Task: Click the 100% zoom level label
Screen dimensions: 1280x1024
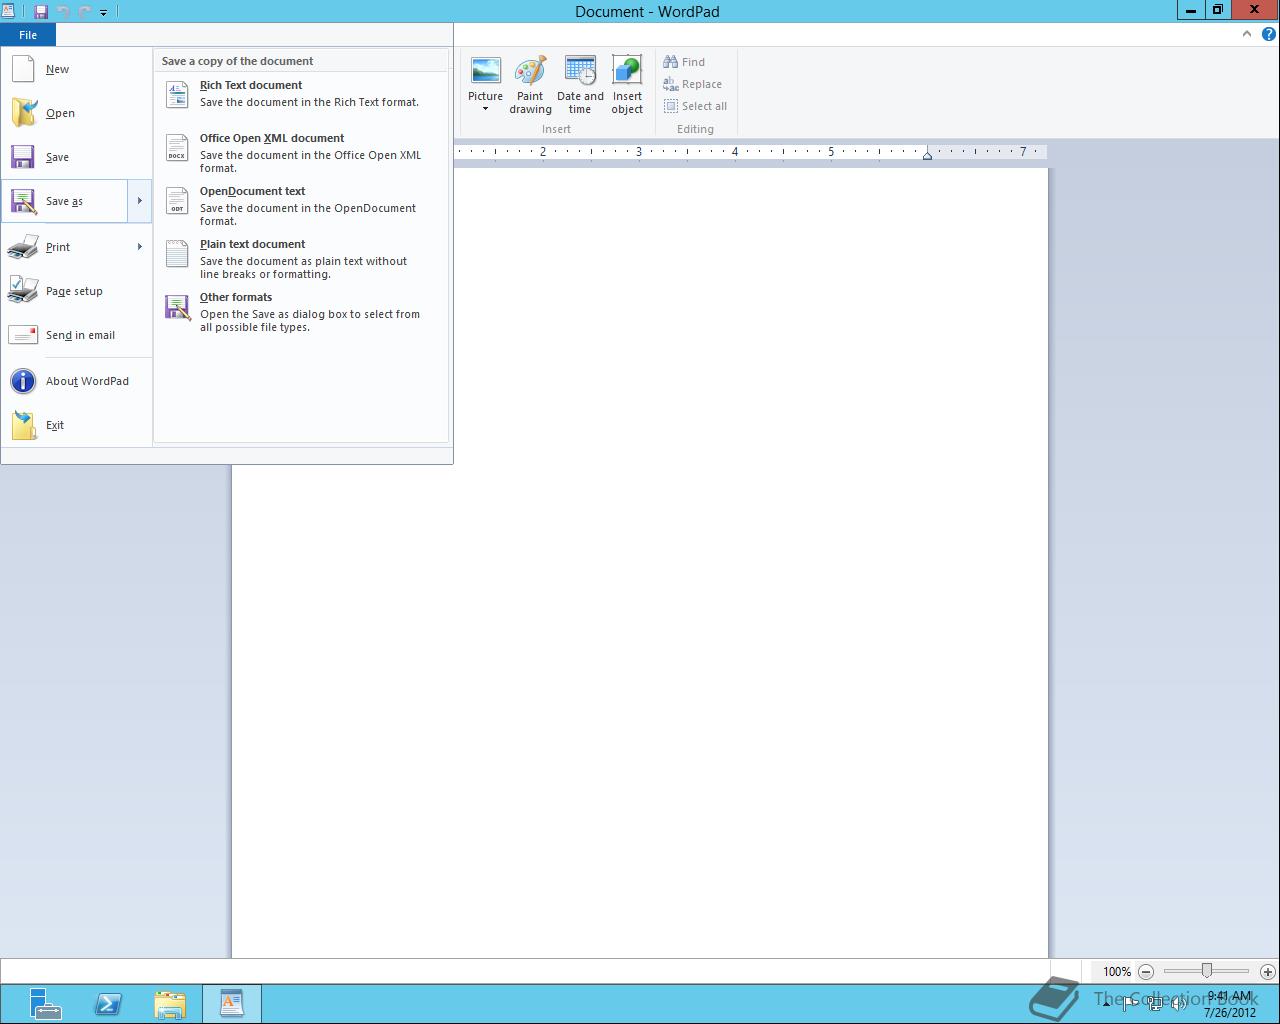Action: tap(1117, 972)
